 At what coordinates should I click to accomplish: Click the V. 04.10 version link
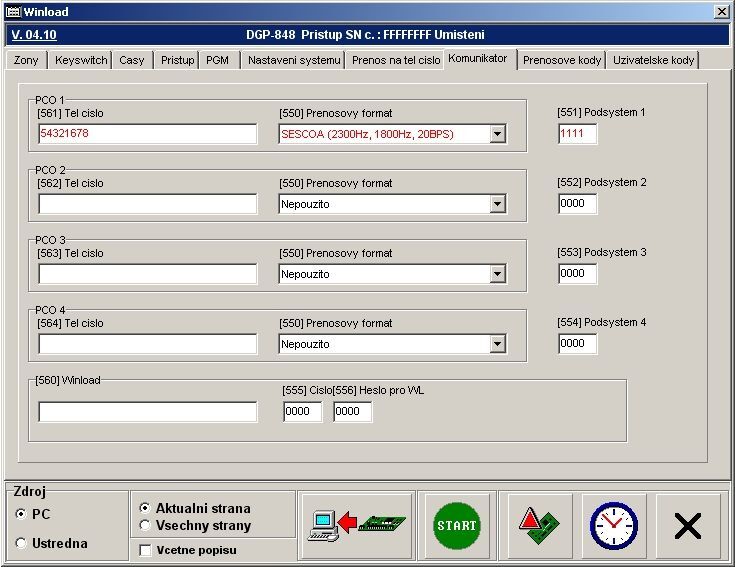tap(34, 34)
